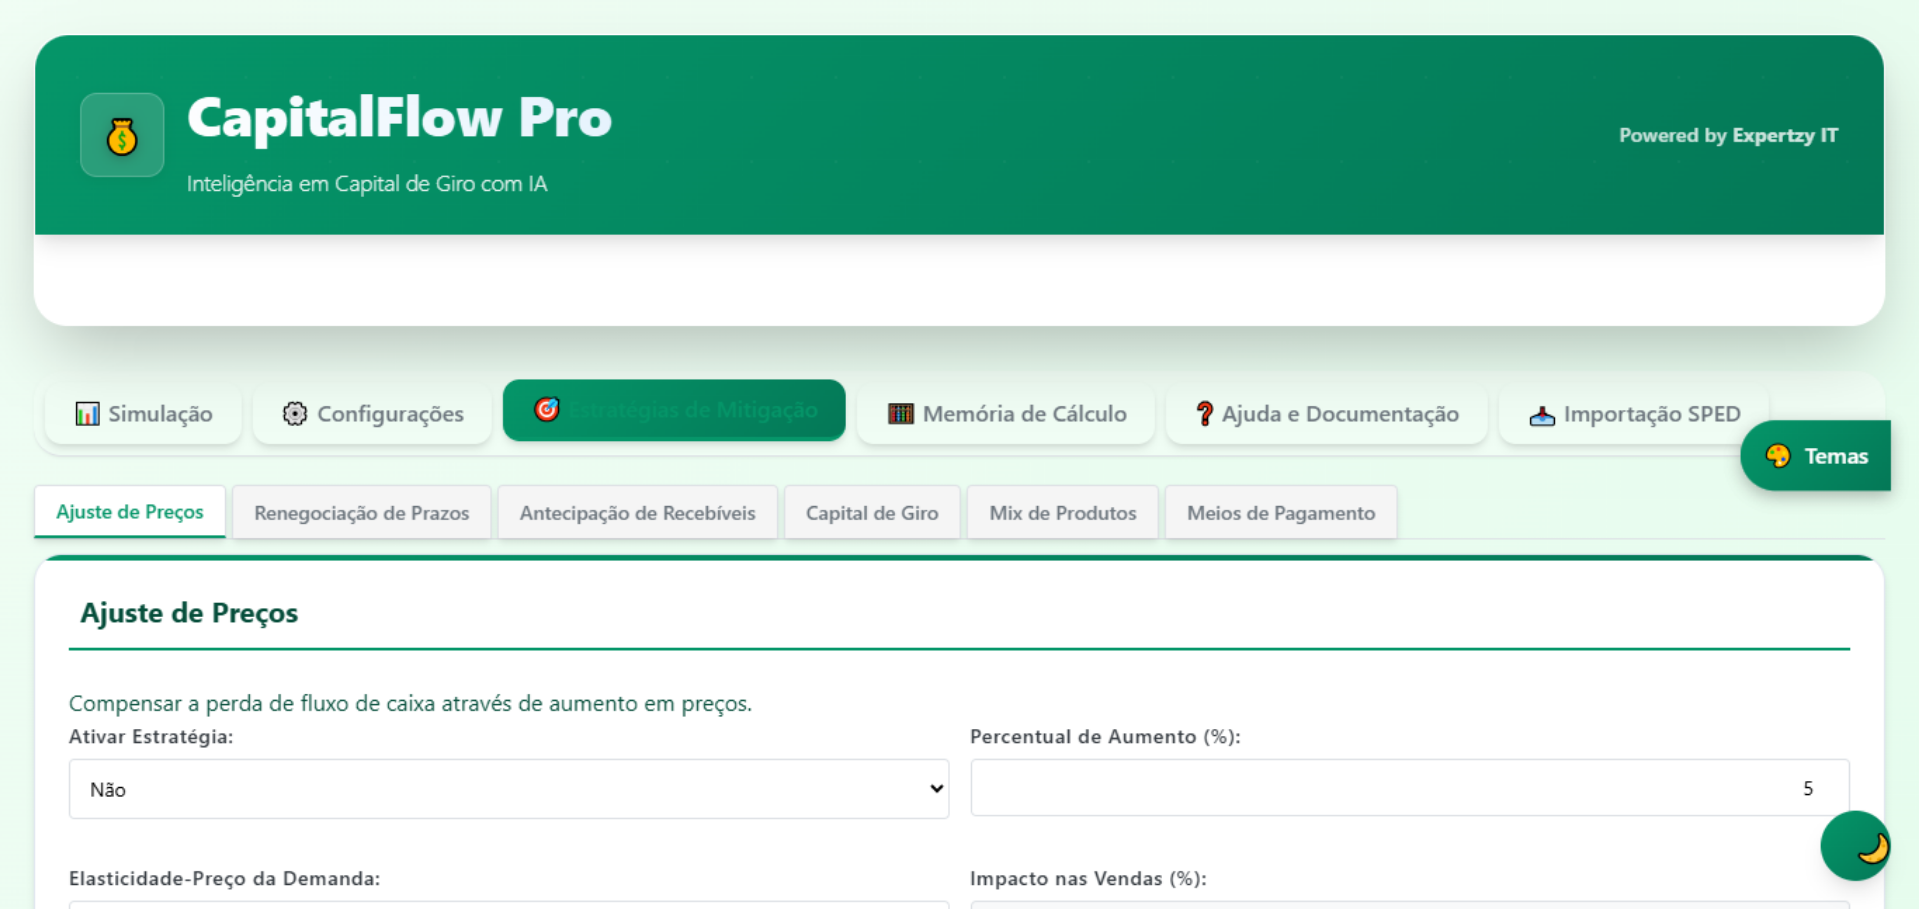Image resolution: width=1920 pixels, height=909 pixels.
Task: Click the palette icon on Temas button
Action: point(1778,456)
